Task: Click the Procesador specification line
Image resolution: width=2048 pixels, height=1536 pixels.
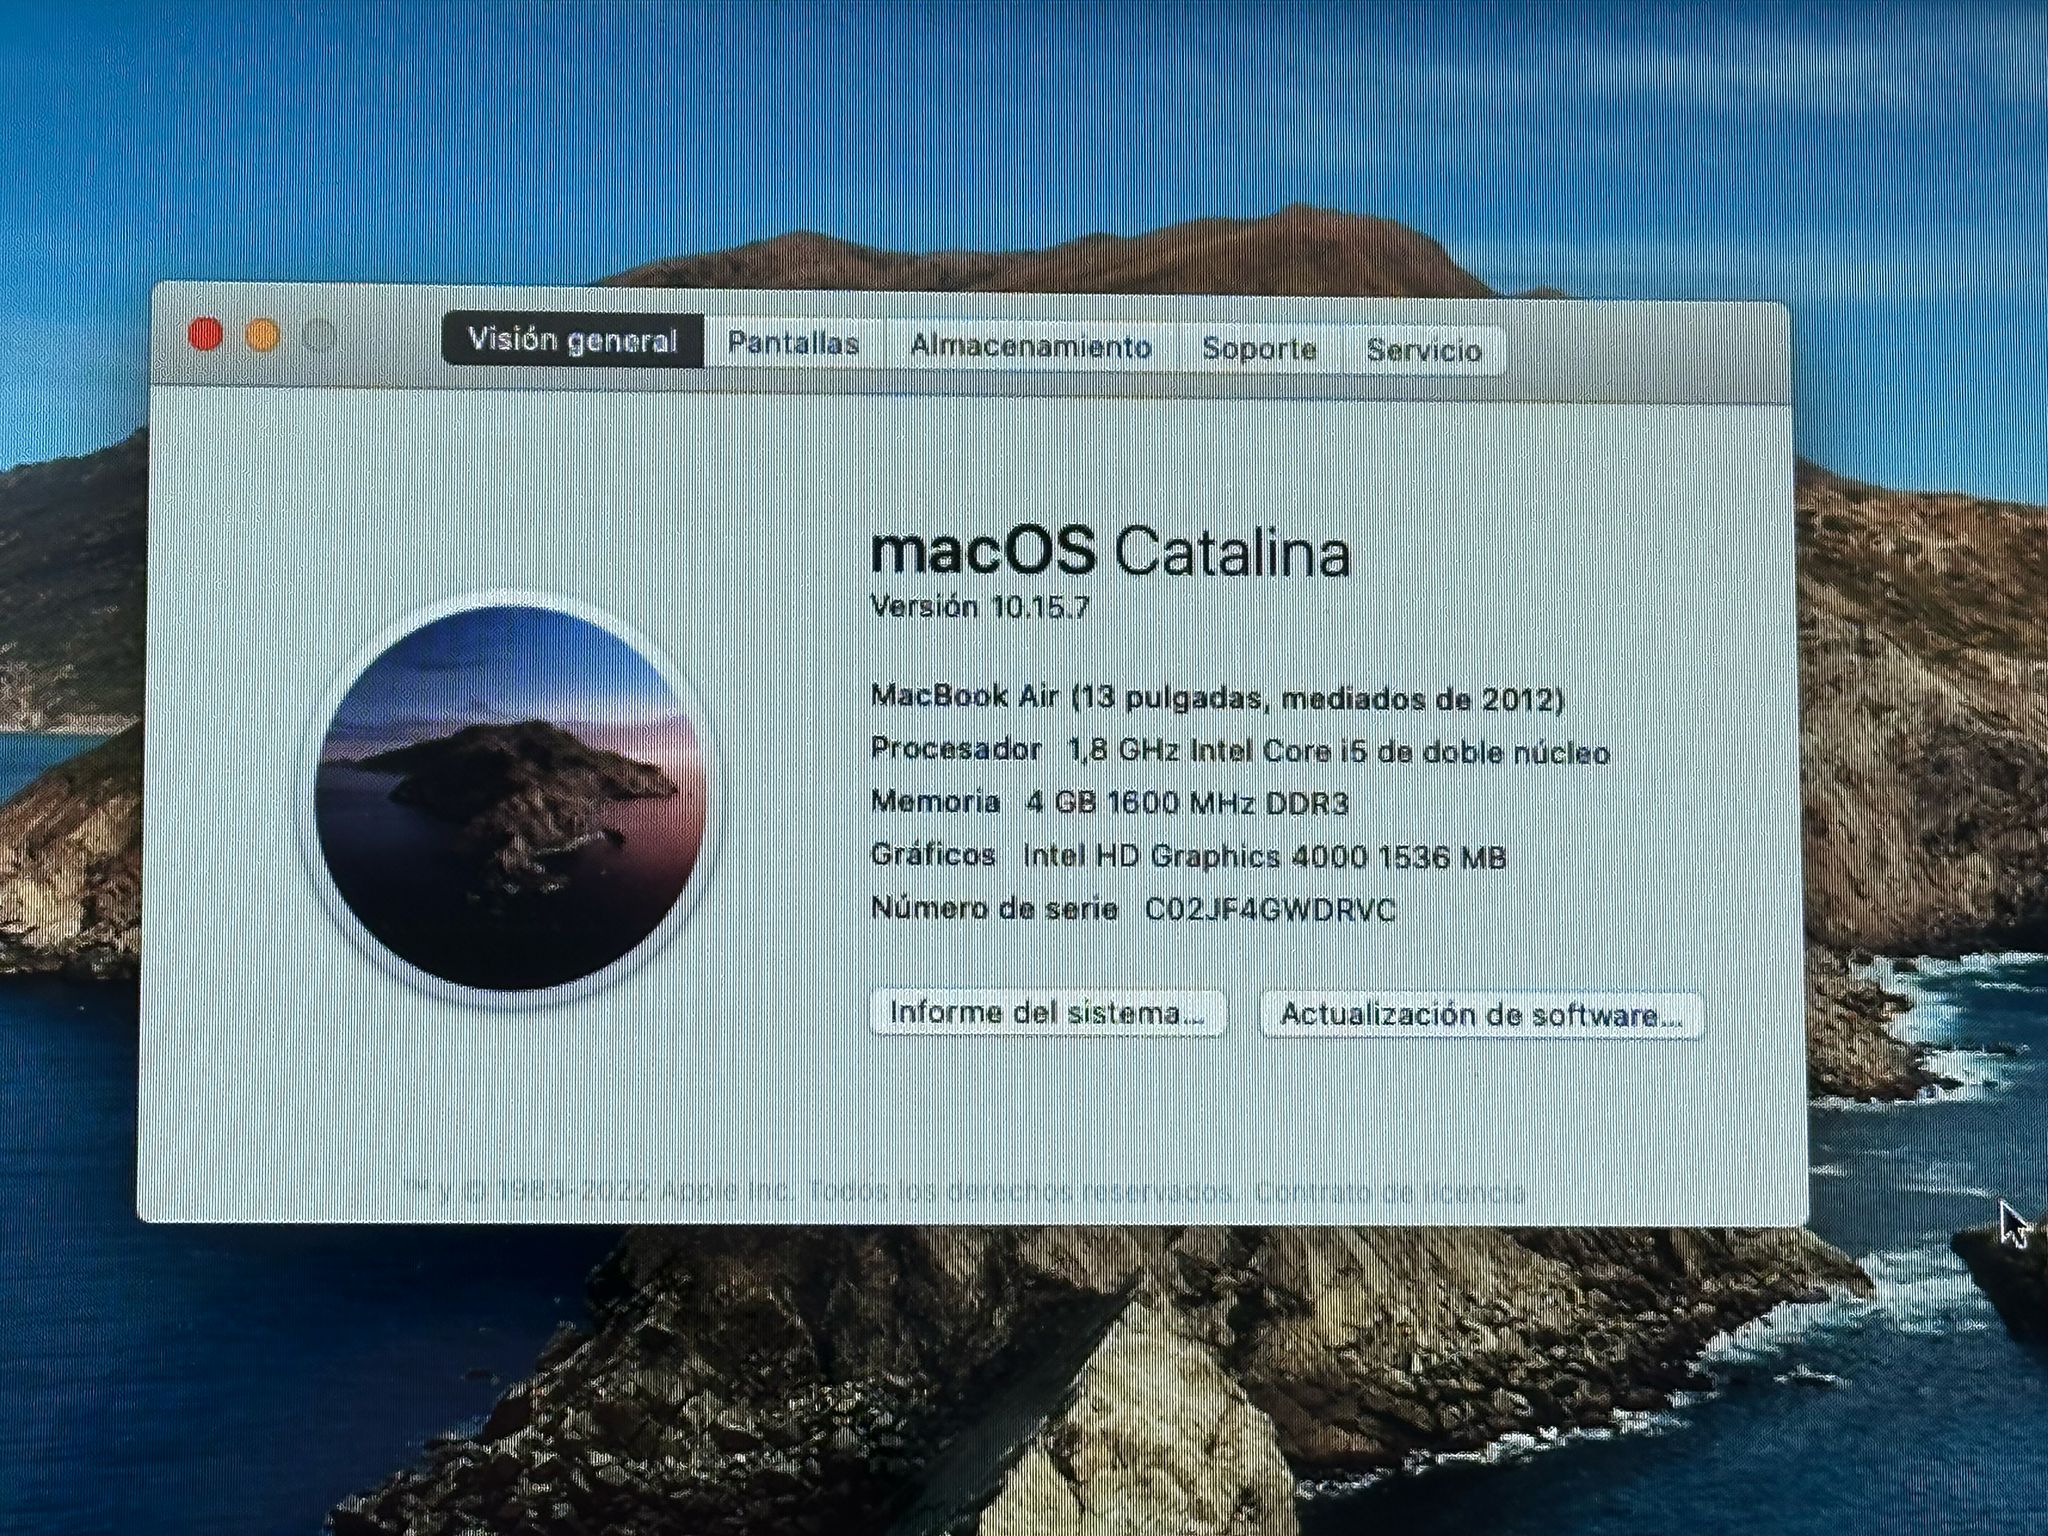Action: (x=1240, y=751)
